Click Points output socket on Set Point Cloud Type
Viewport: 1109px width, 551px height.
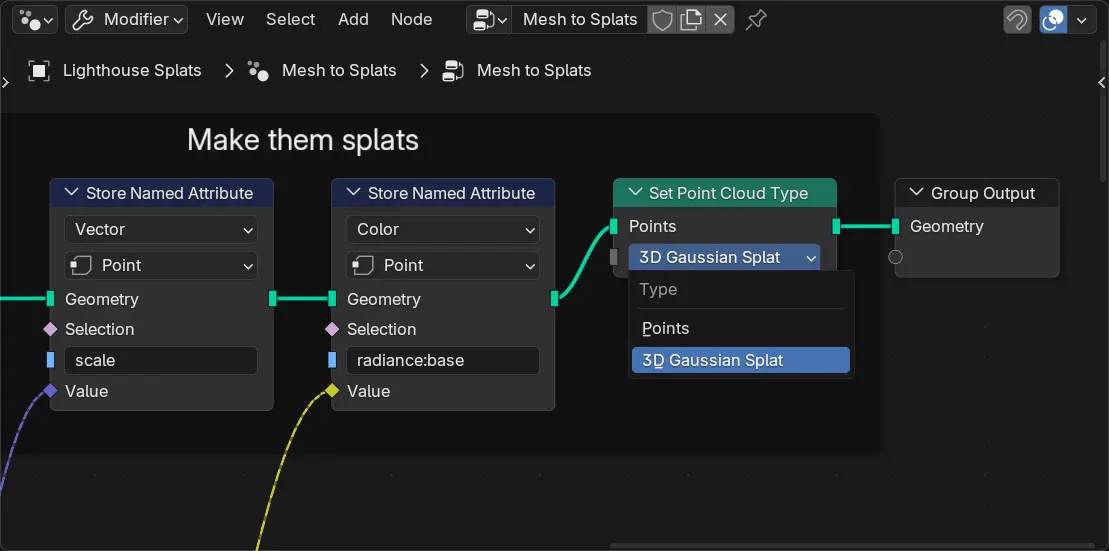point(837,226)
